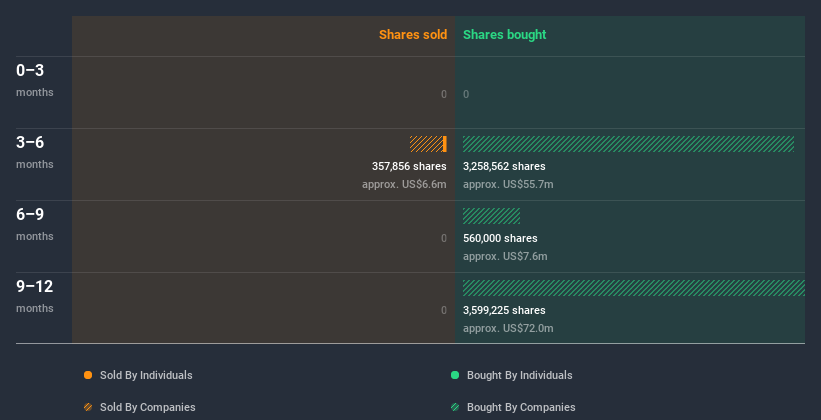Click the 357,856 shares value
This screenshot has width=821, height=420.
pos(409,167)
